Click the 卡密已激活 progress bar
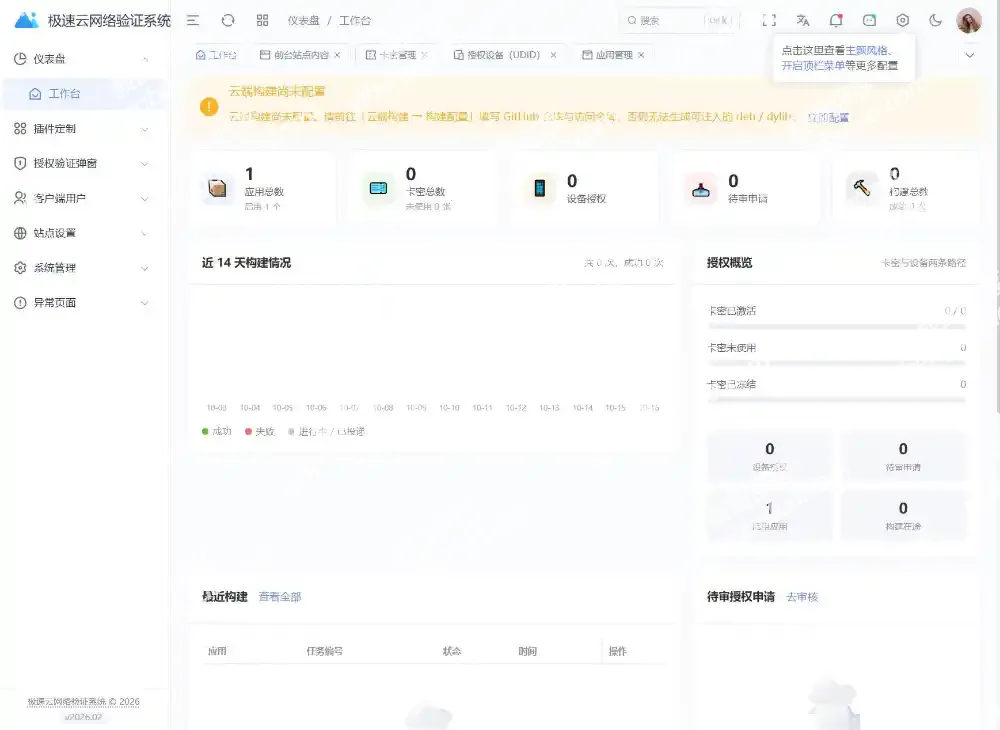The height and width of the screenshot is (730, 1000). [x=837, y=326]
